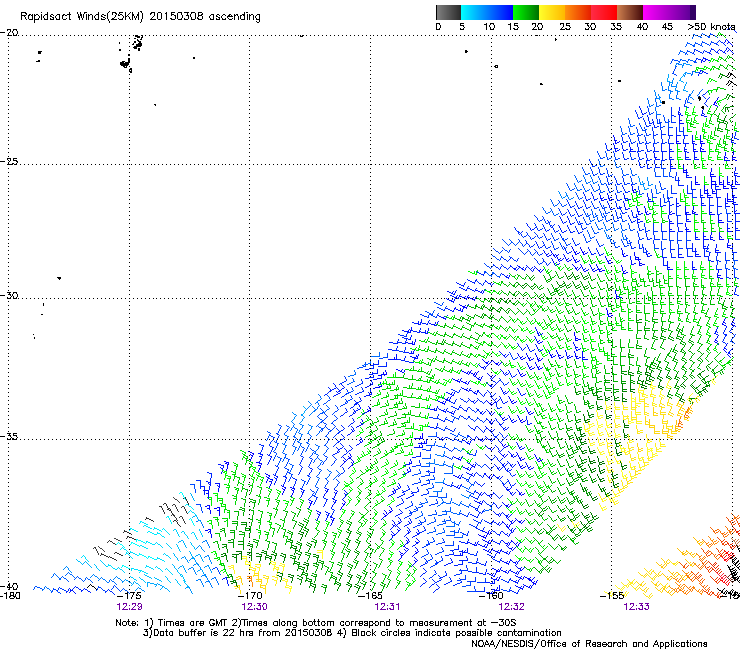The width and height of the screenshot is (740, 650).
Task: Select the magenta-purple 40-50 knots color segment
Action: (x=669, y=12)
